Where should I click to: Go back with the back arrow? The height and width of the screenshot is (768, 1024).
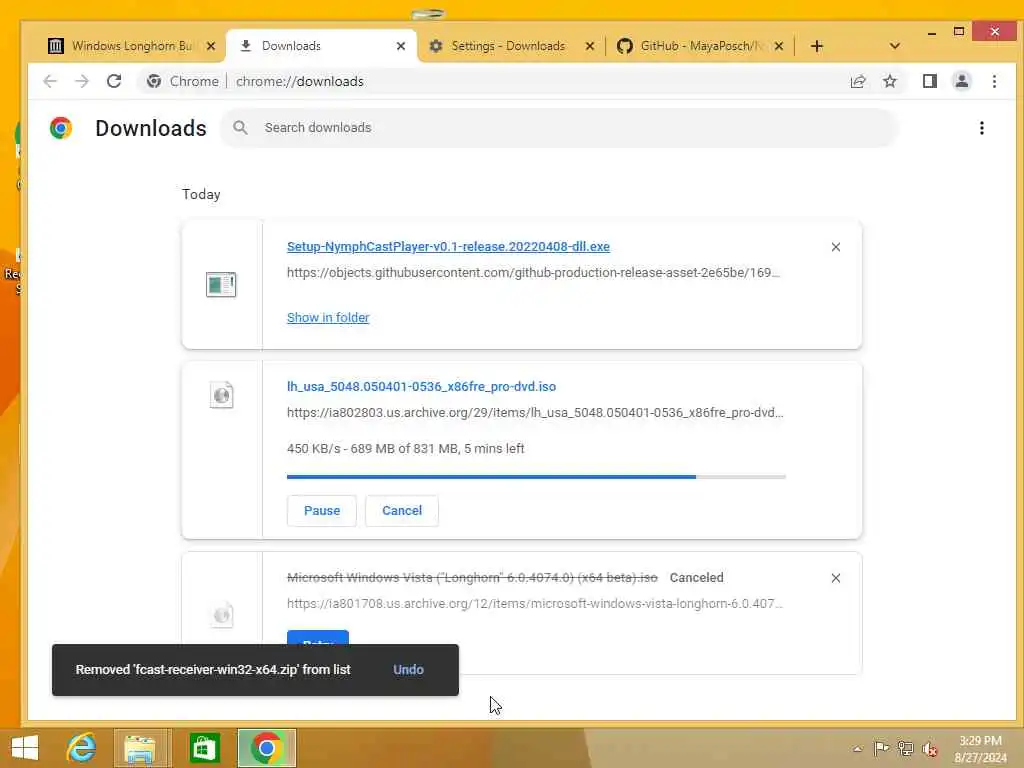[50, 81]
